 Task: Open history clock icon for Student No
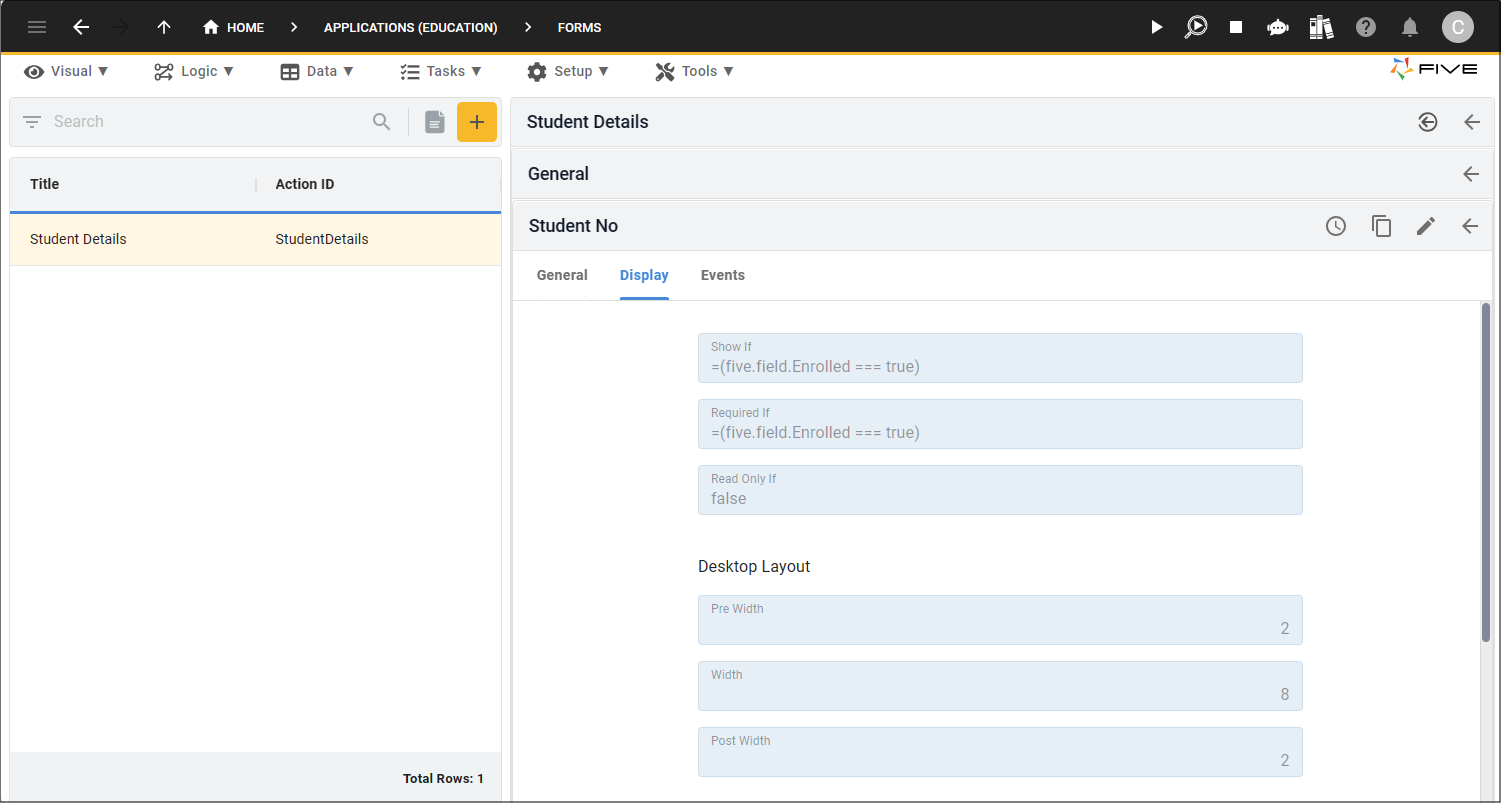1336,226
